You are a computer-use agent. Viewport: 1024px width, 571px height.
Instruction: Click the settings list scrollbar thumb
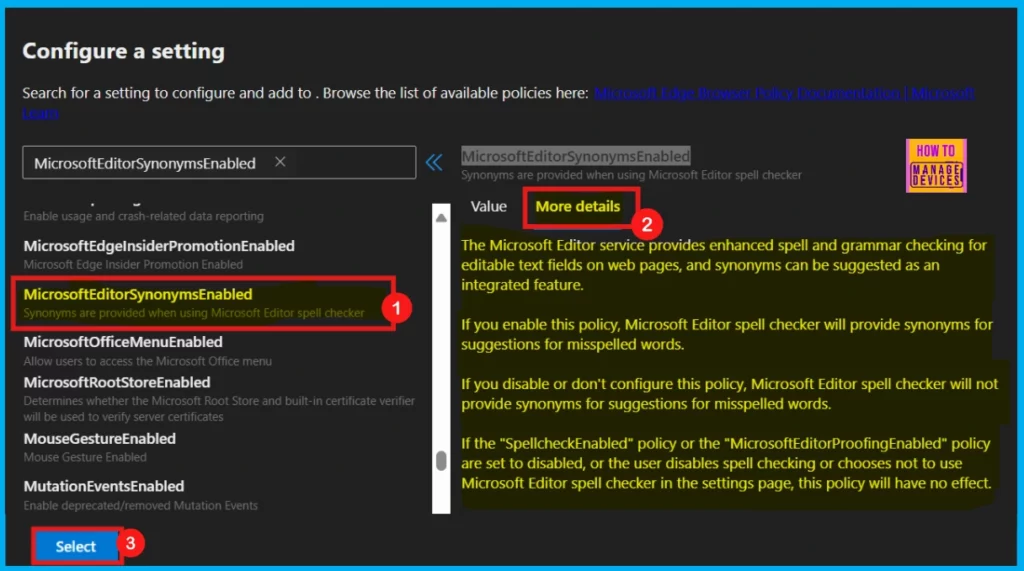(x=441, y=461)
